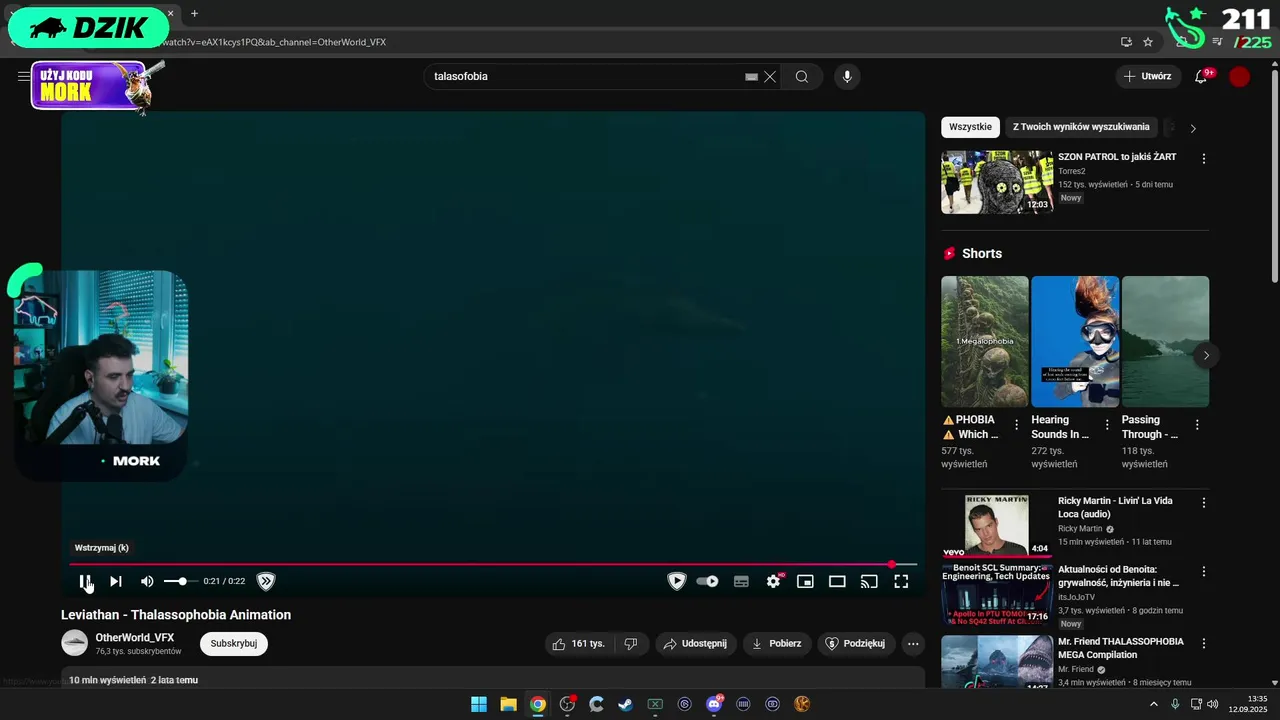The height and width of the screenshot is (720, 1280).
Task: Enable miniplayer mode
Action: (805, 581)
